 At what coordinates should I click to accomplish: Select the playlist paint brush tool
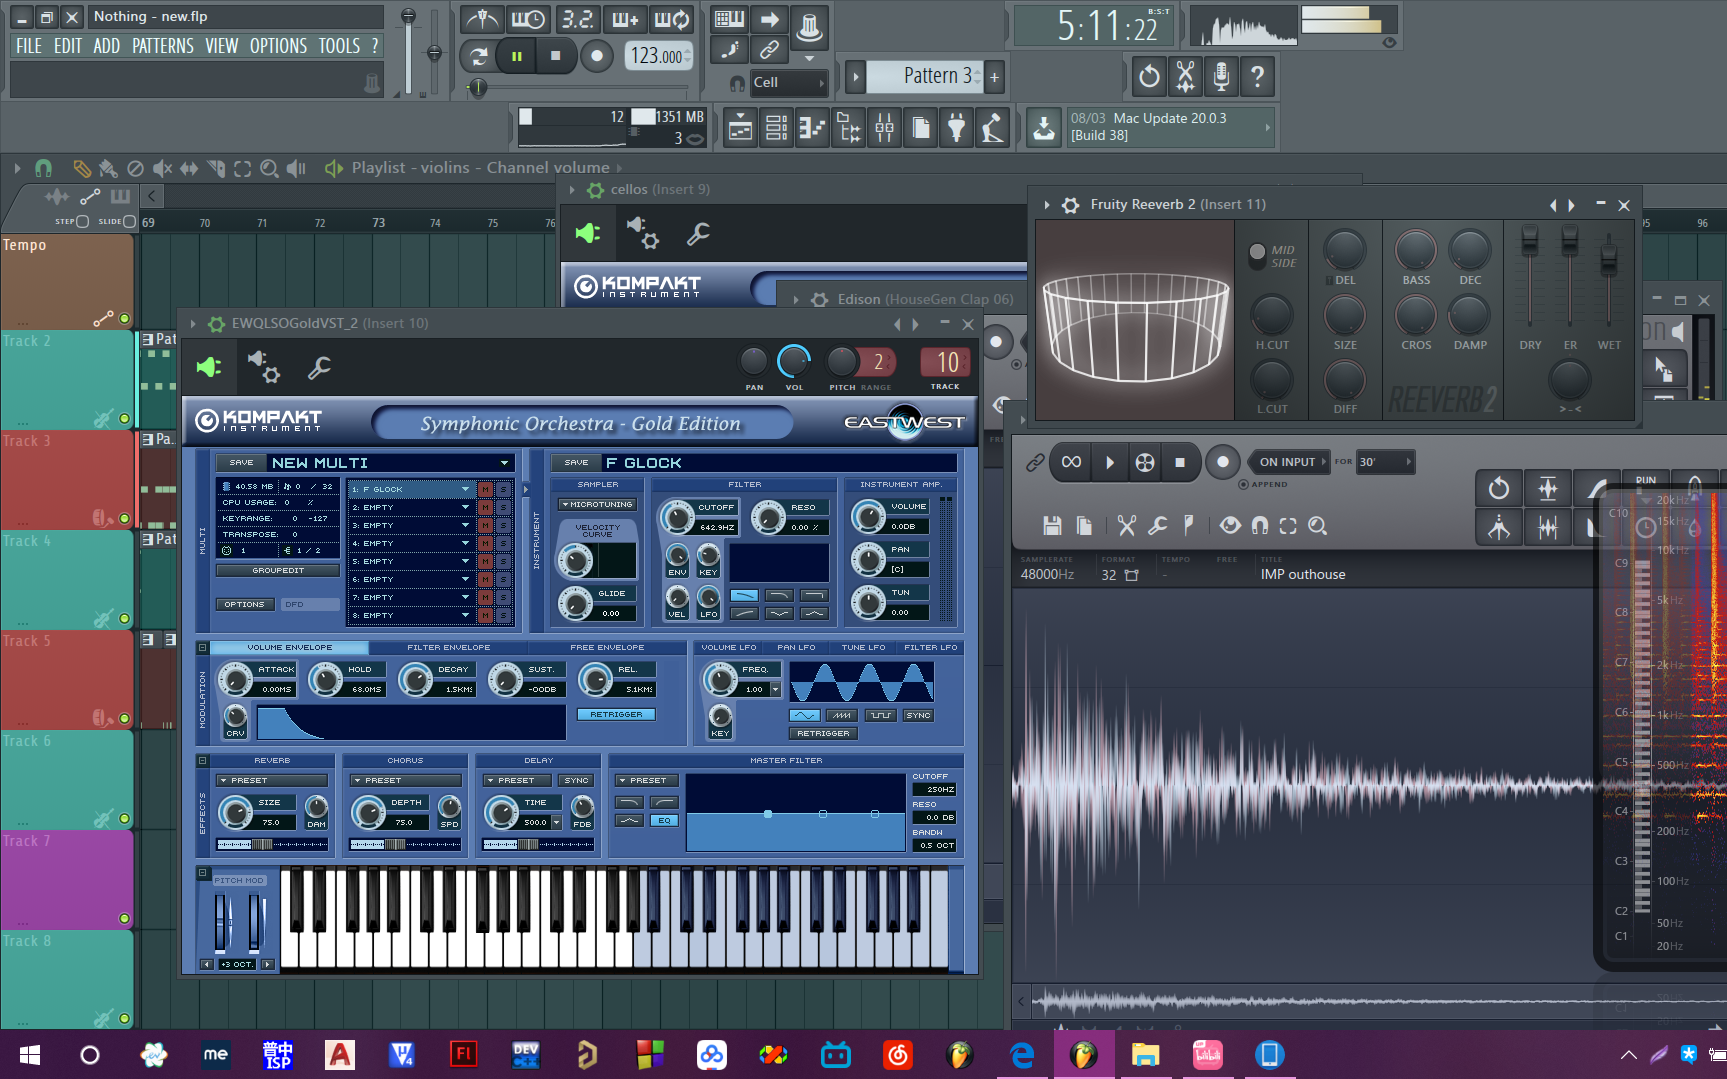click(x=108, y=168)
